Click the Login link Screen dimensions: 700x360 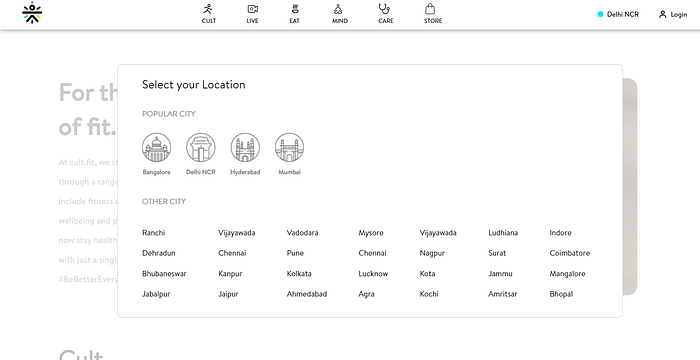[x=673, y=14]
